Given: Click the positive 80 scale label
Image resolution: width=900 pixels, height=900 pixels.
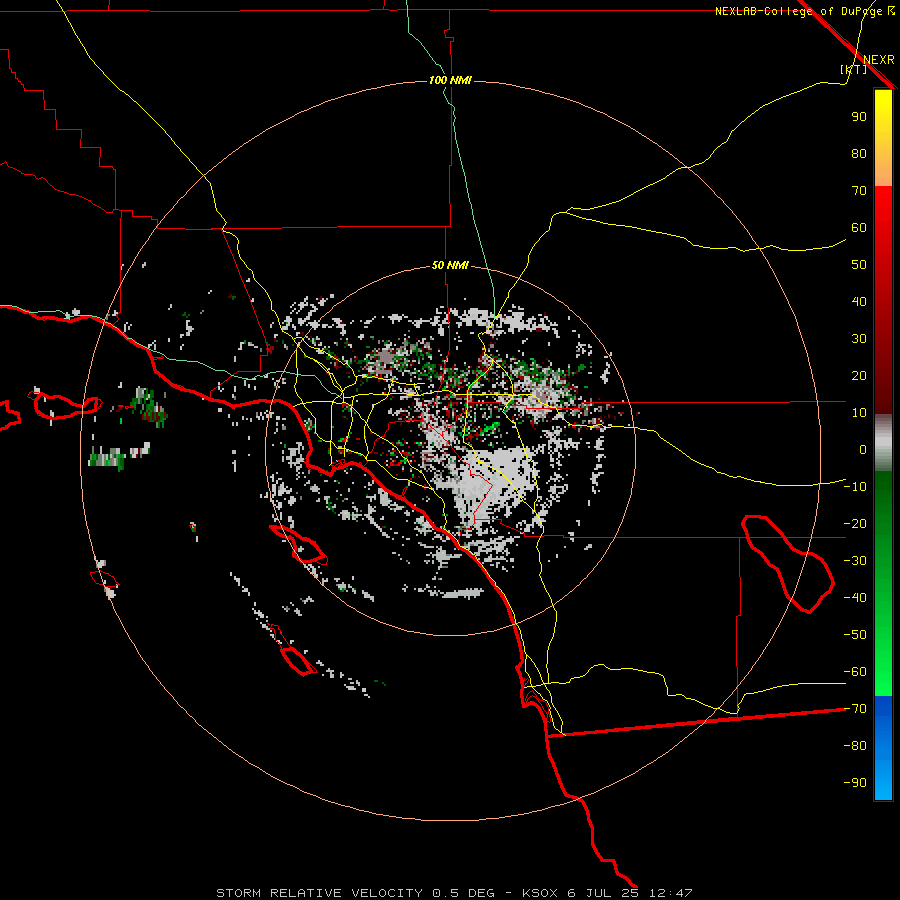Looking at the screenshot, I should tap(859, 153).
